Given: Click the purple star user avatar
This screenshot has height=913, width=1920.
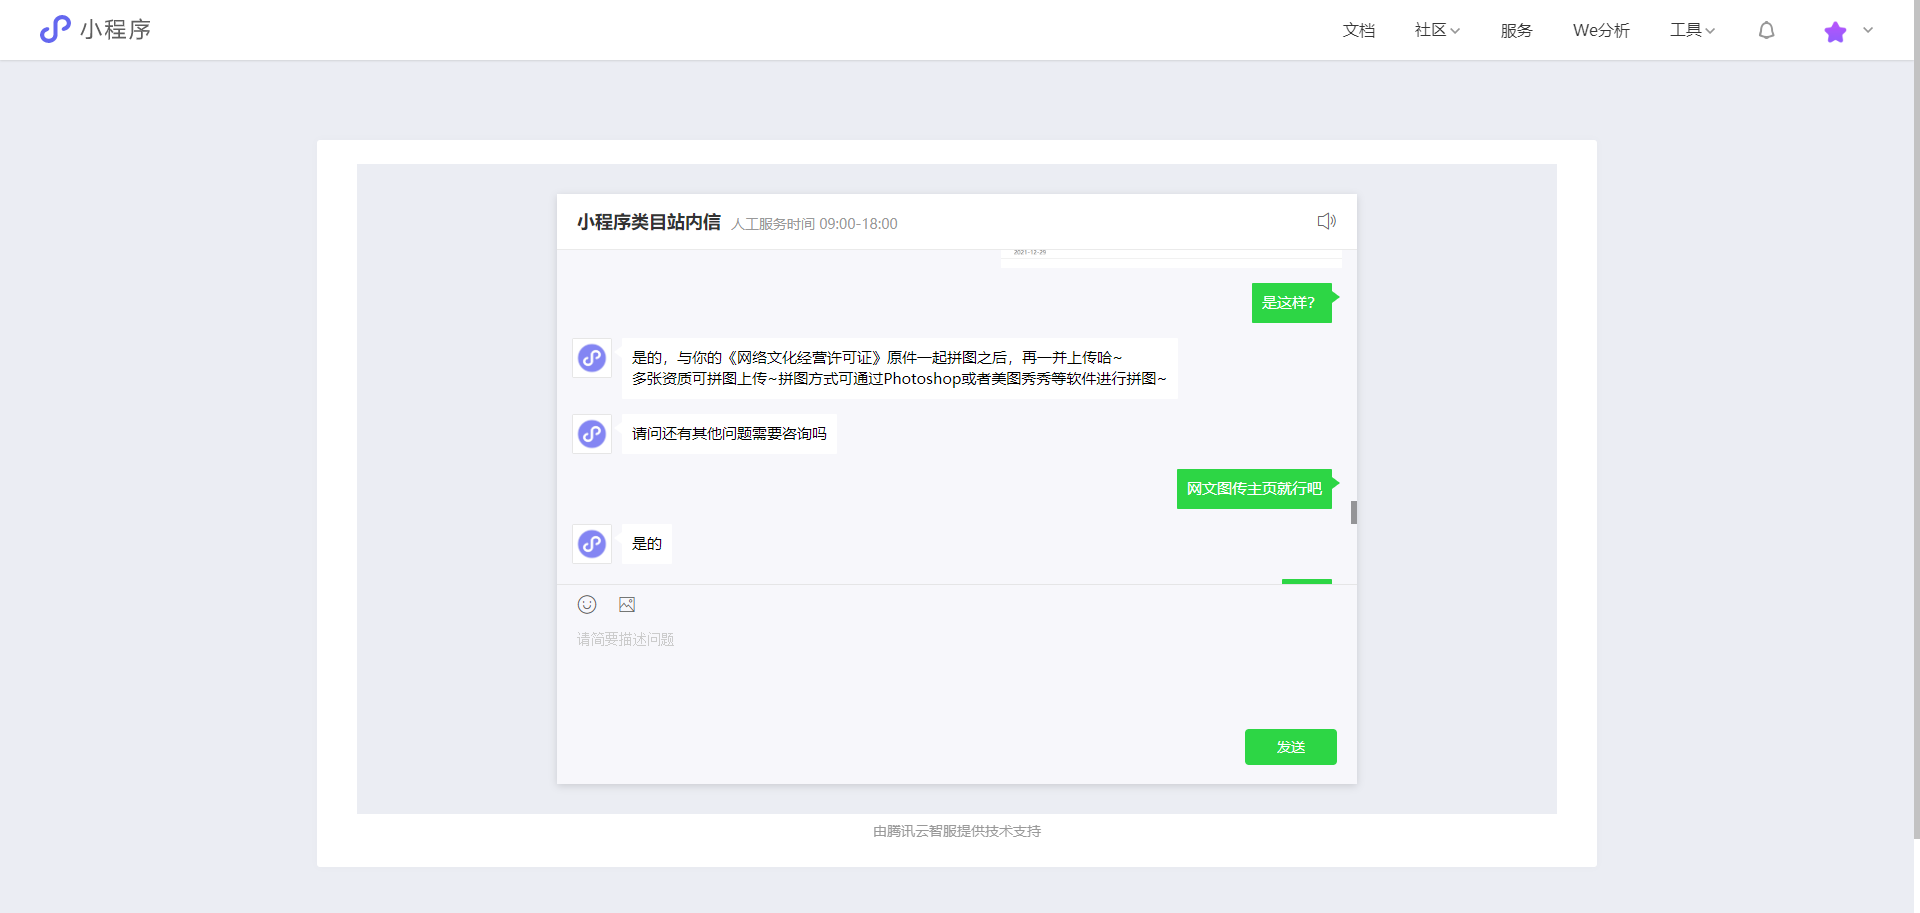Looking at the screenshot, I should (x=1835, y=31).
